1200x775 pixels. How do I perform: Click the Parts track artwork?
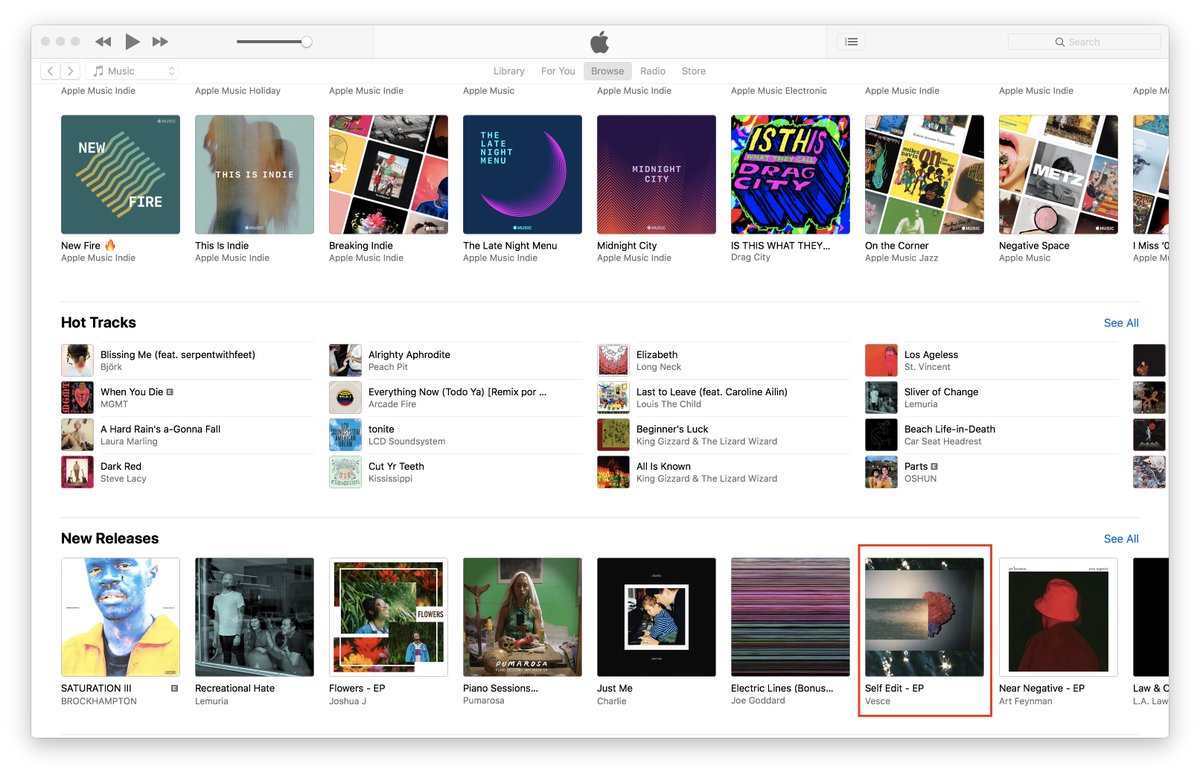(x=881, y=471)
